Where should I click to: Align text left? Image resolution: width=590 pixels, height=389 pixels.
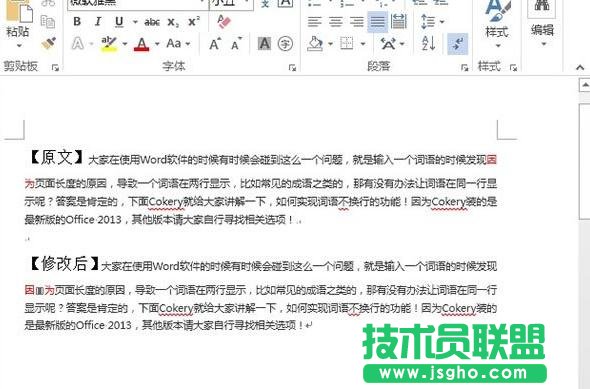pos(315,22)
